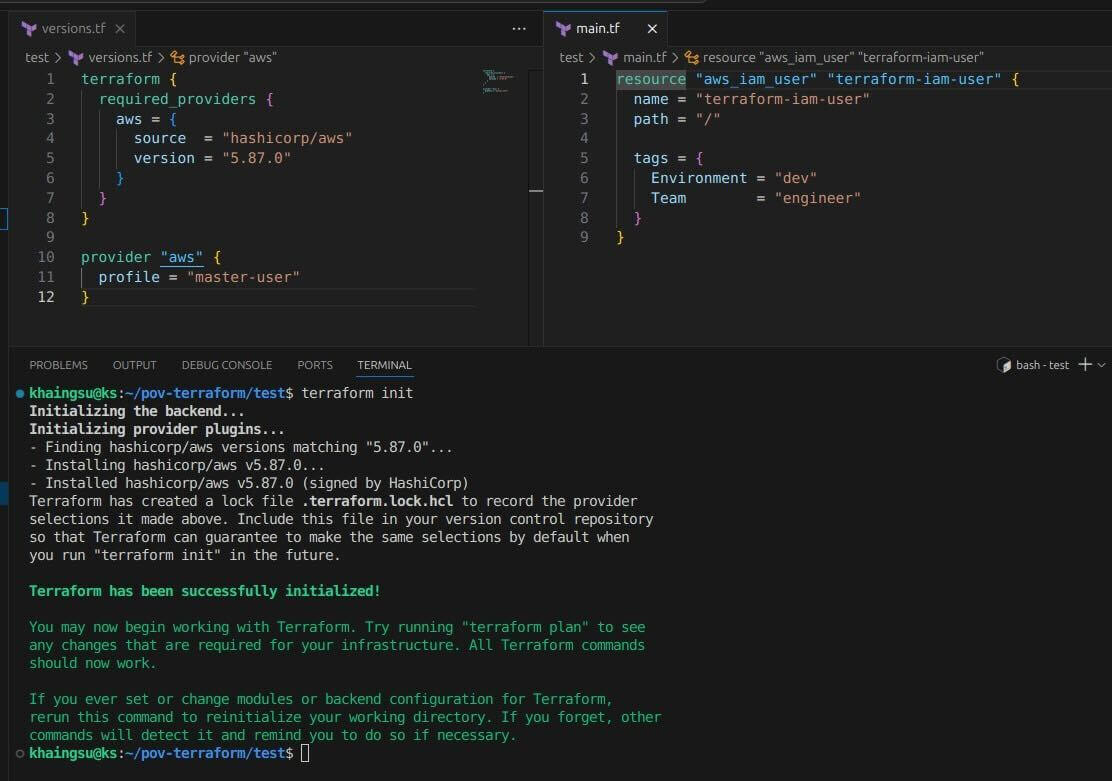Screen dimensions: 1112x781
Task: Click the "master-user" profile value
Action: pos(243,277)
